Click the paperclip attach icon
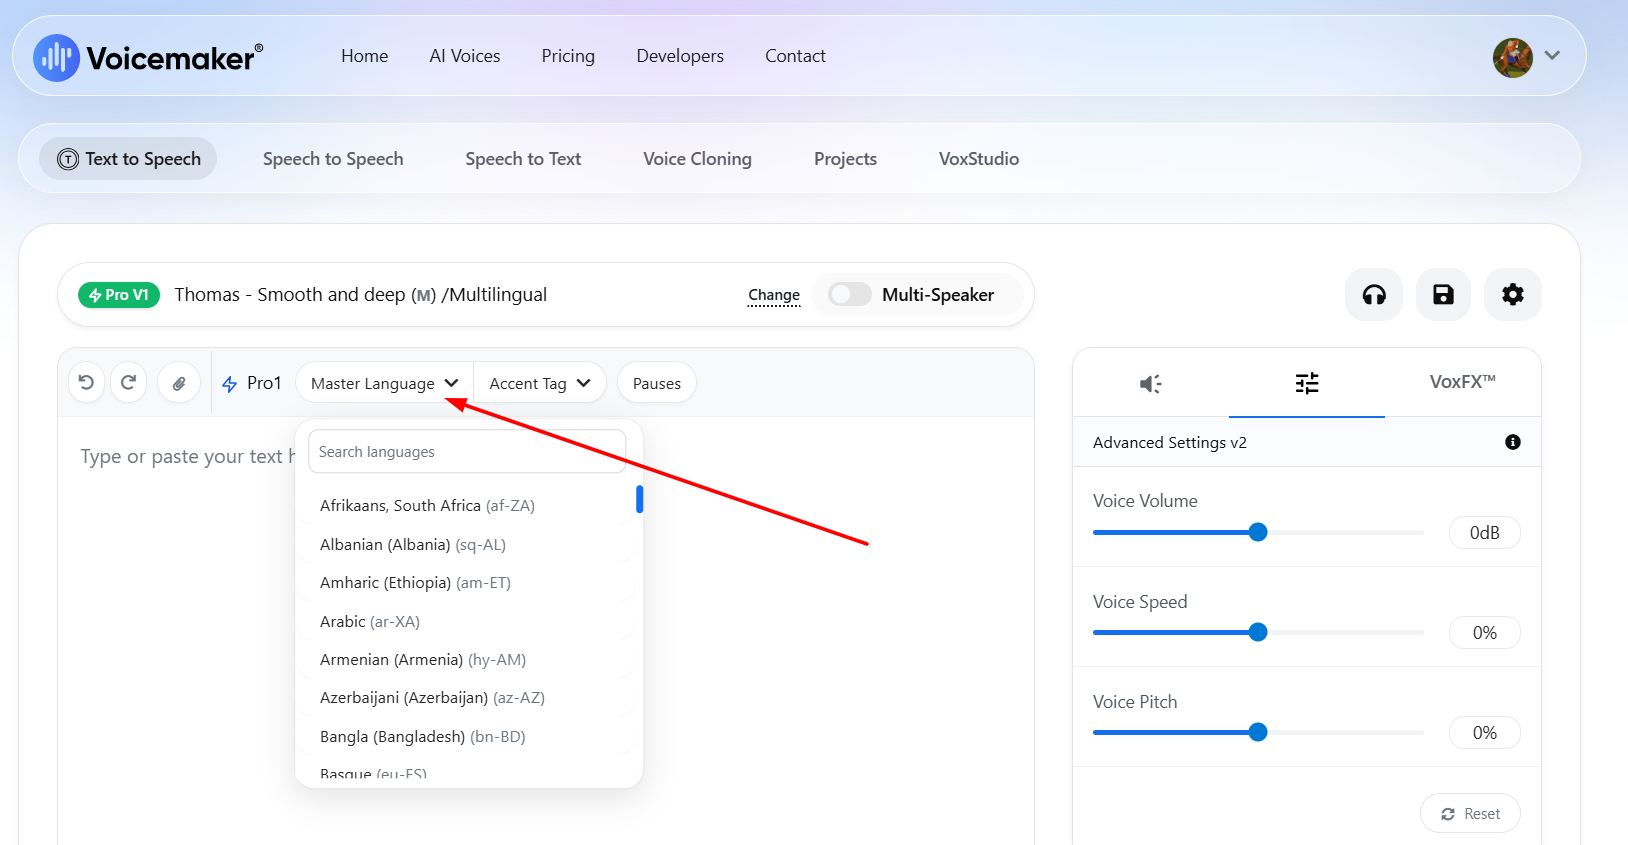This screenshot has height=845, width=1628. point(179,383)
